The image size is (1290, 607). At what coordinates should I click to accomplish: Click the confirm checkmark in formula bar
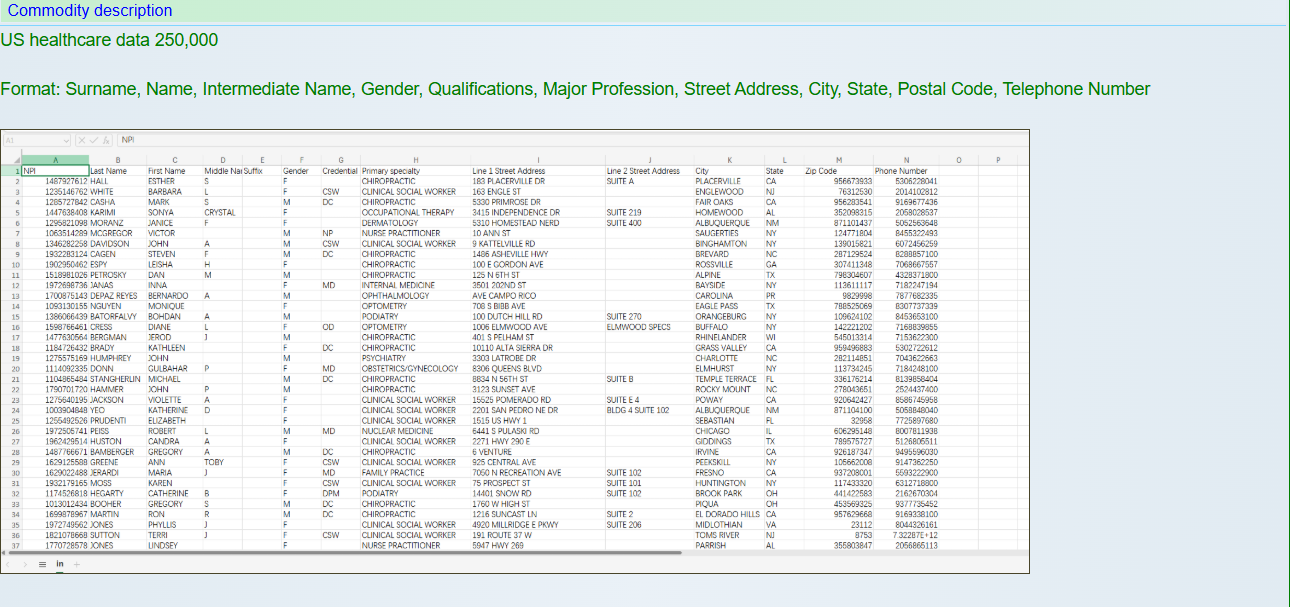(94, 140)
